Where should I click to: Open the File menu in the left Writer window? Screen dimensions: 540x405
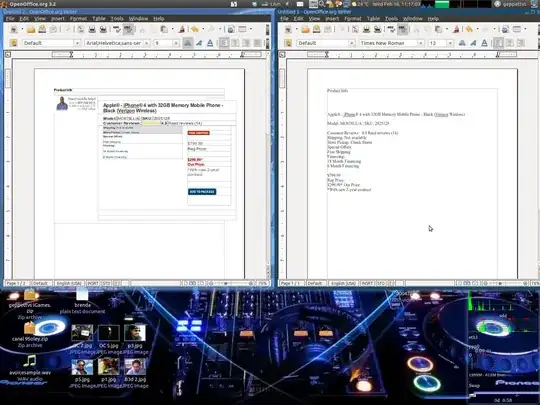coord(10,19)
